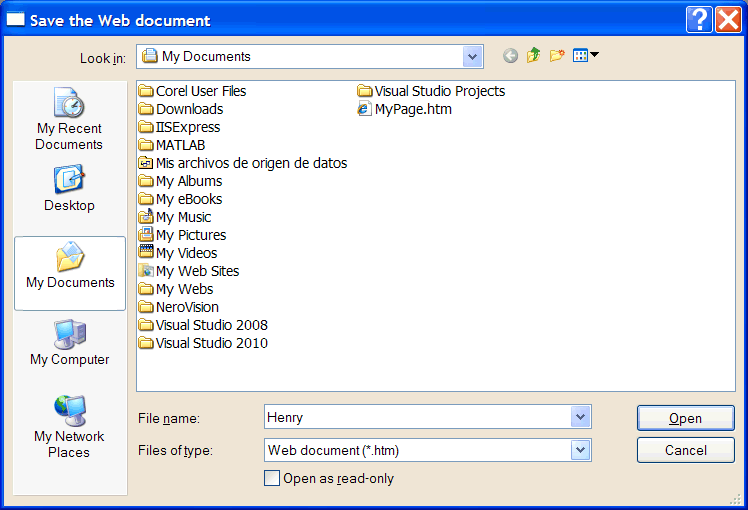Select the My Albums folder icon
Screen dimensions: 748x510
click(x=146, y=181)
